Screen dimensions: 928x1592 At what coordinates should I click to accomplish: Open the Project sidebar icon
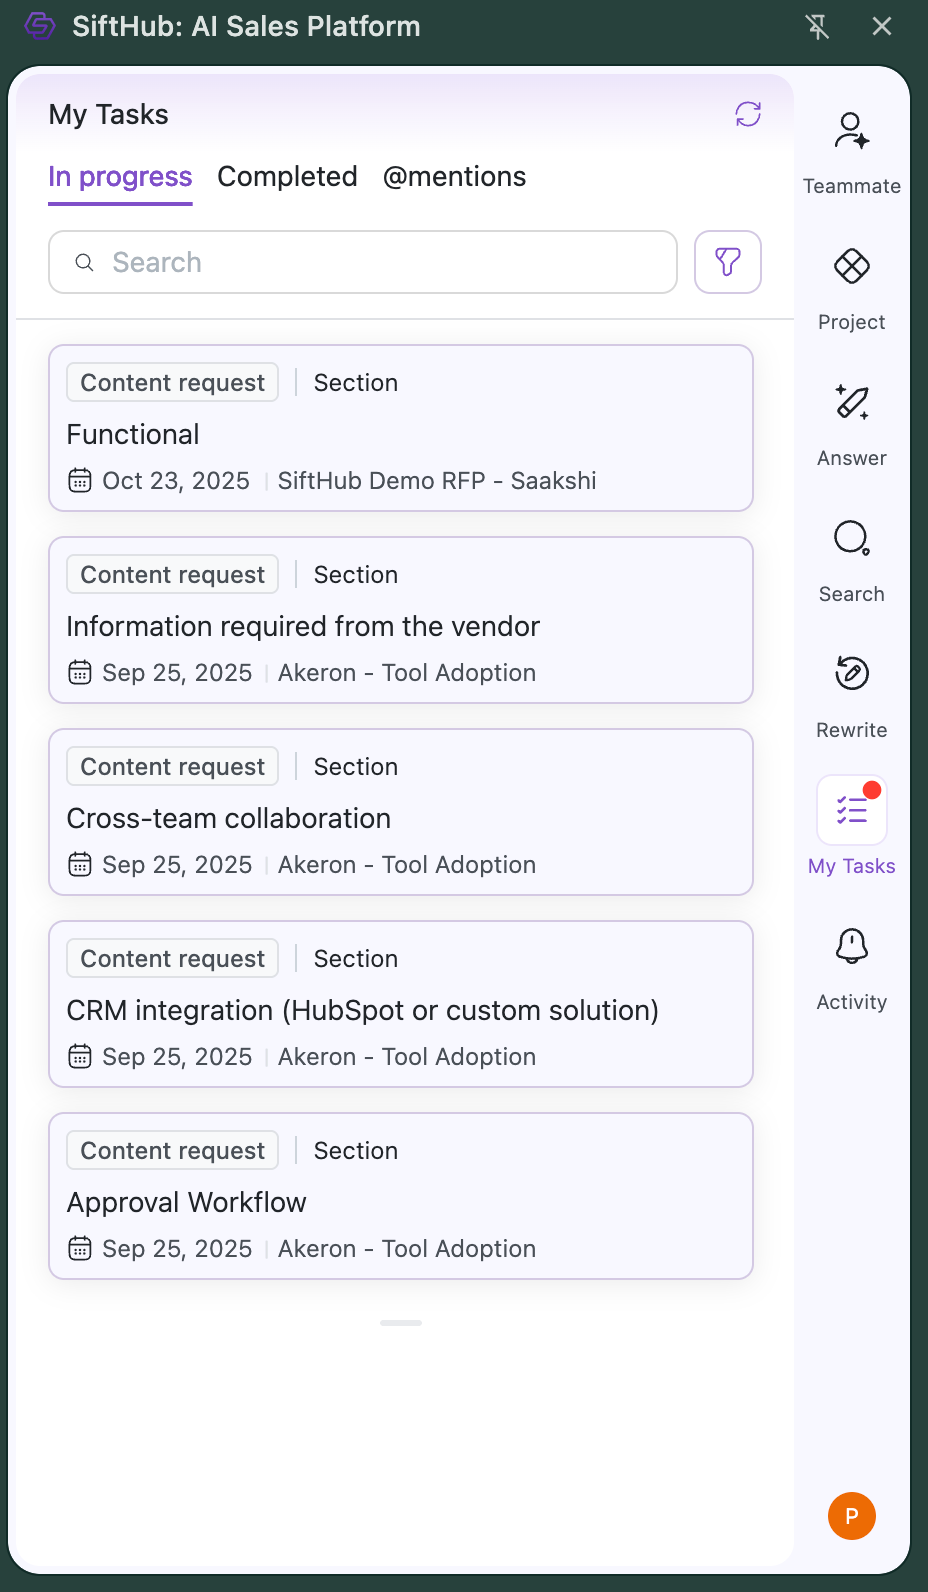point(851,268)
